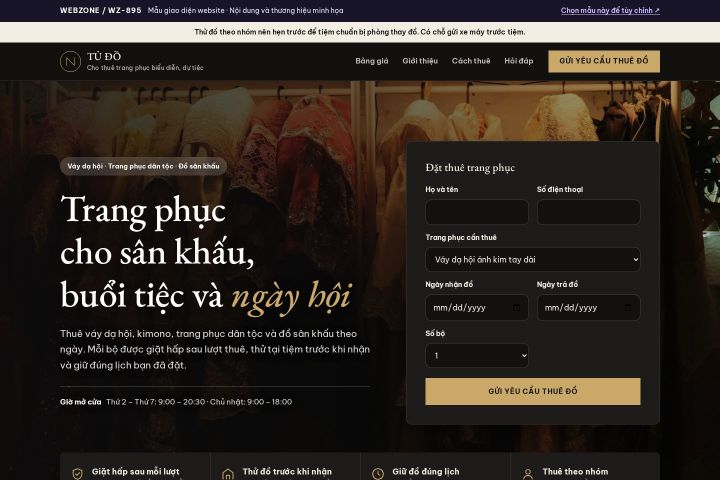Screen dimensions: 720x480
Task: Open calendar picker in Ngày trả đồ field
Action: 628,307
